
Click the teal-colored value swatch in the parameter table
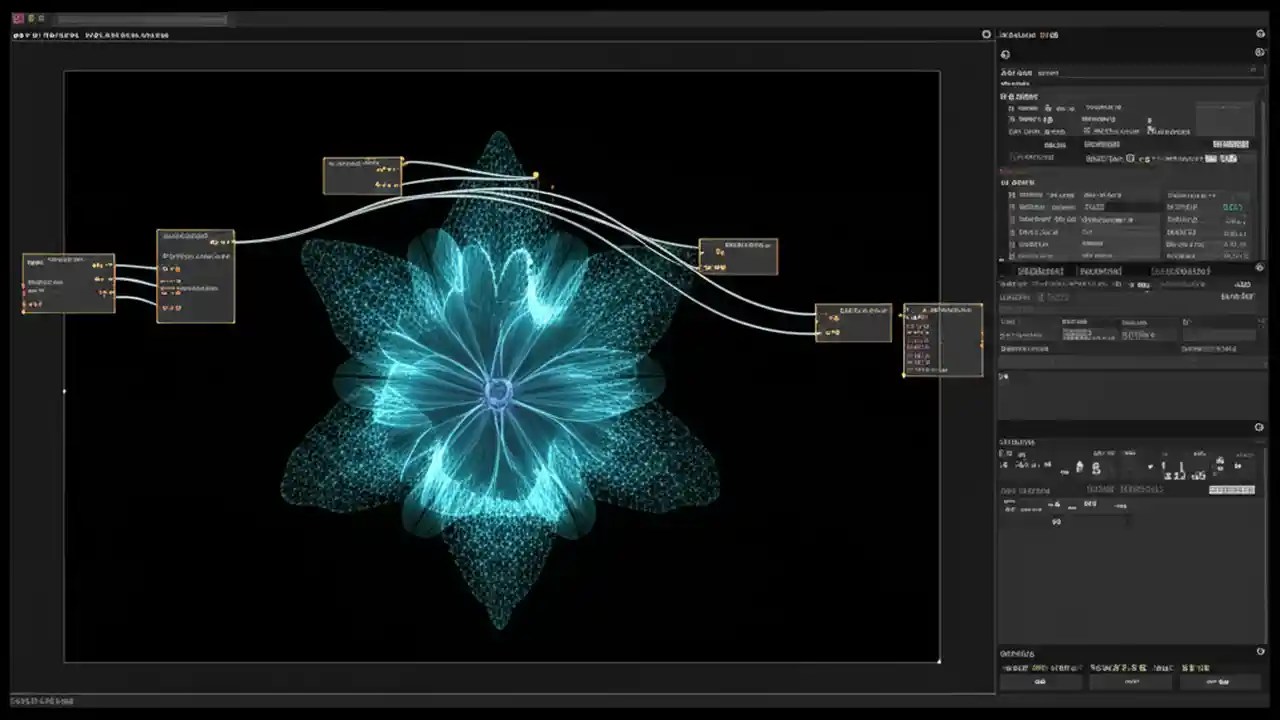coord(1232,208)
